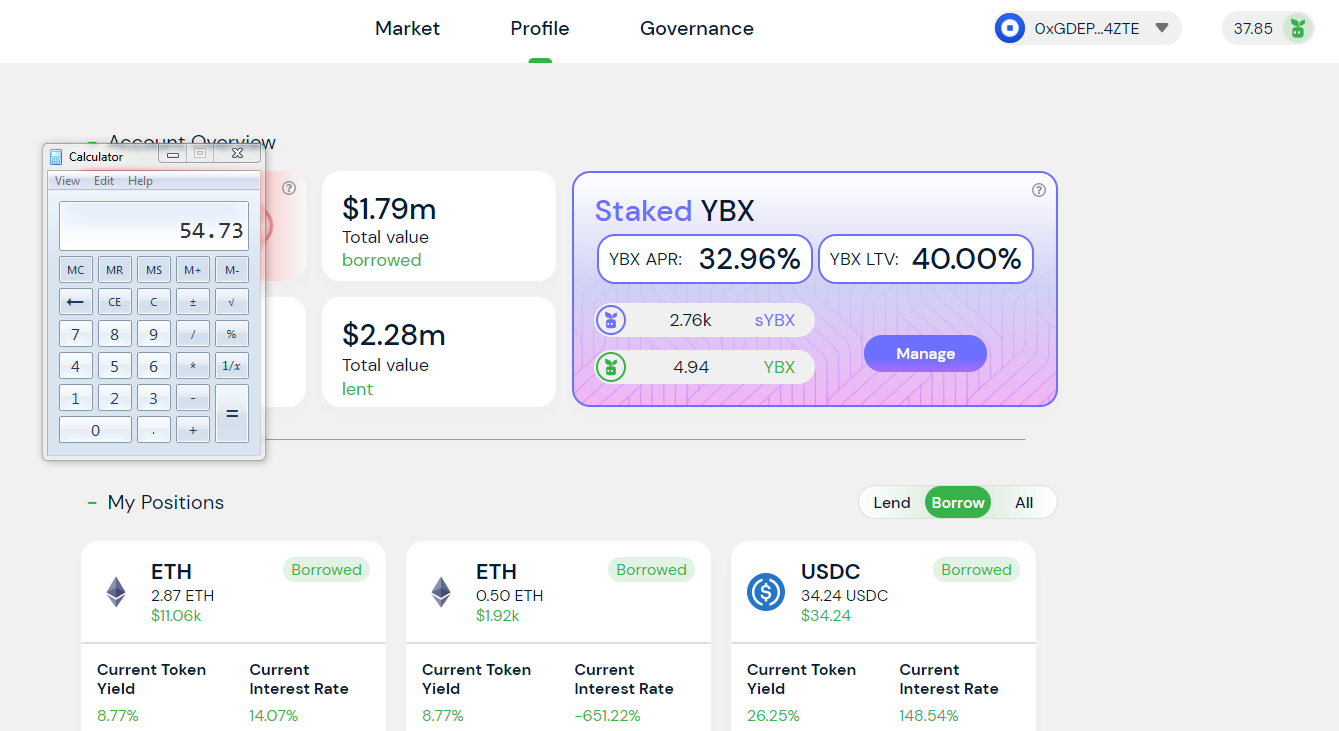Click the help icon on Staked YBX panel
Image resolution: width=1339 pixels, height=731 pixels.
(1038, 189)
